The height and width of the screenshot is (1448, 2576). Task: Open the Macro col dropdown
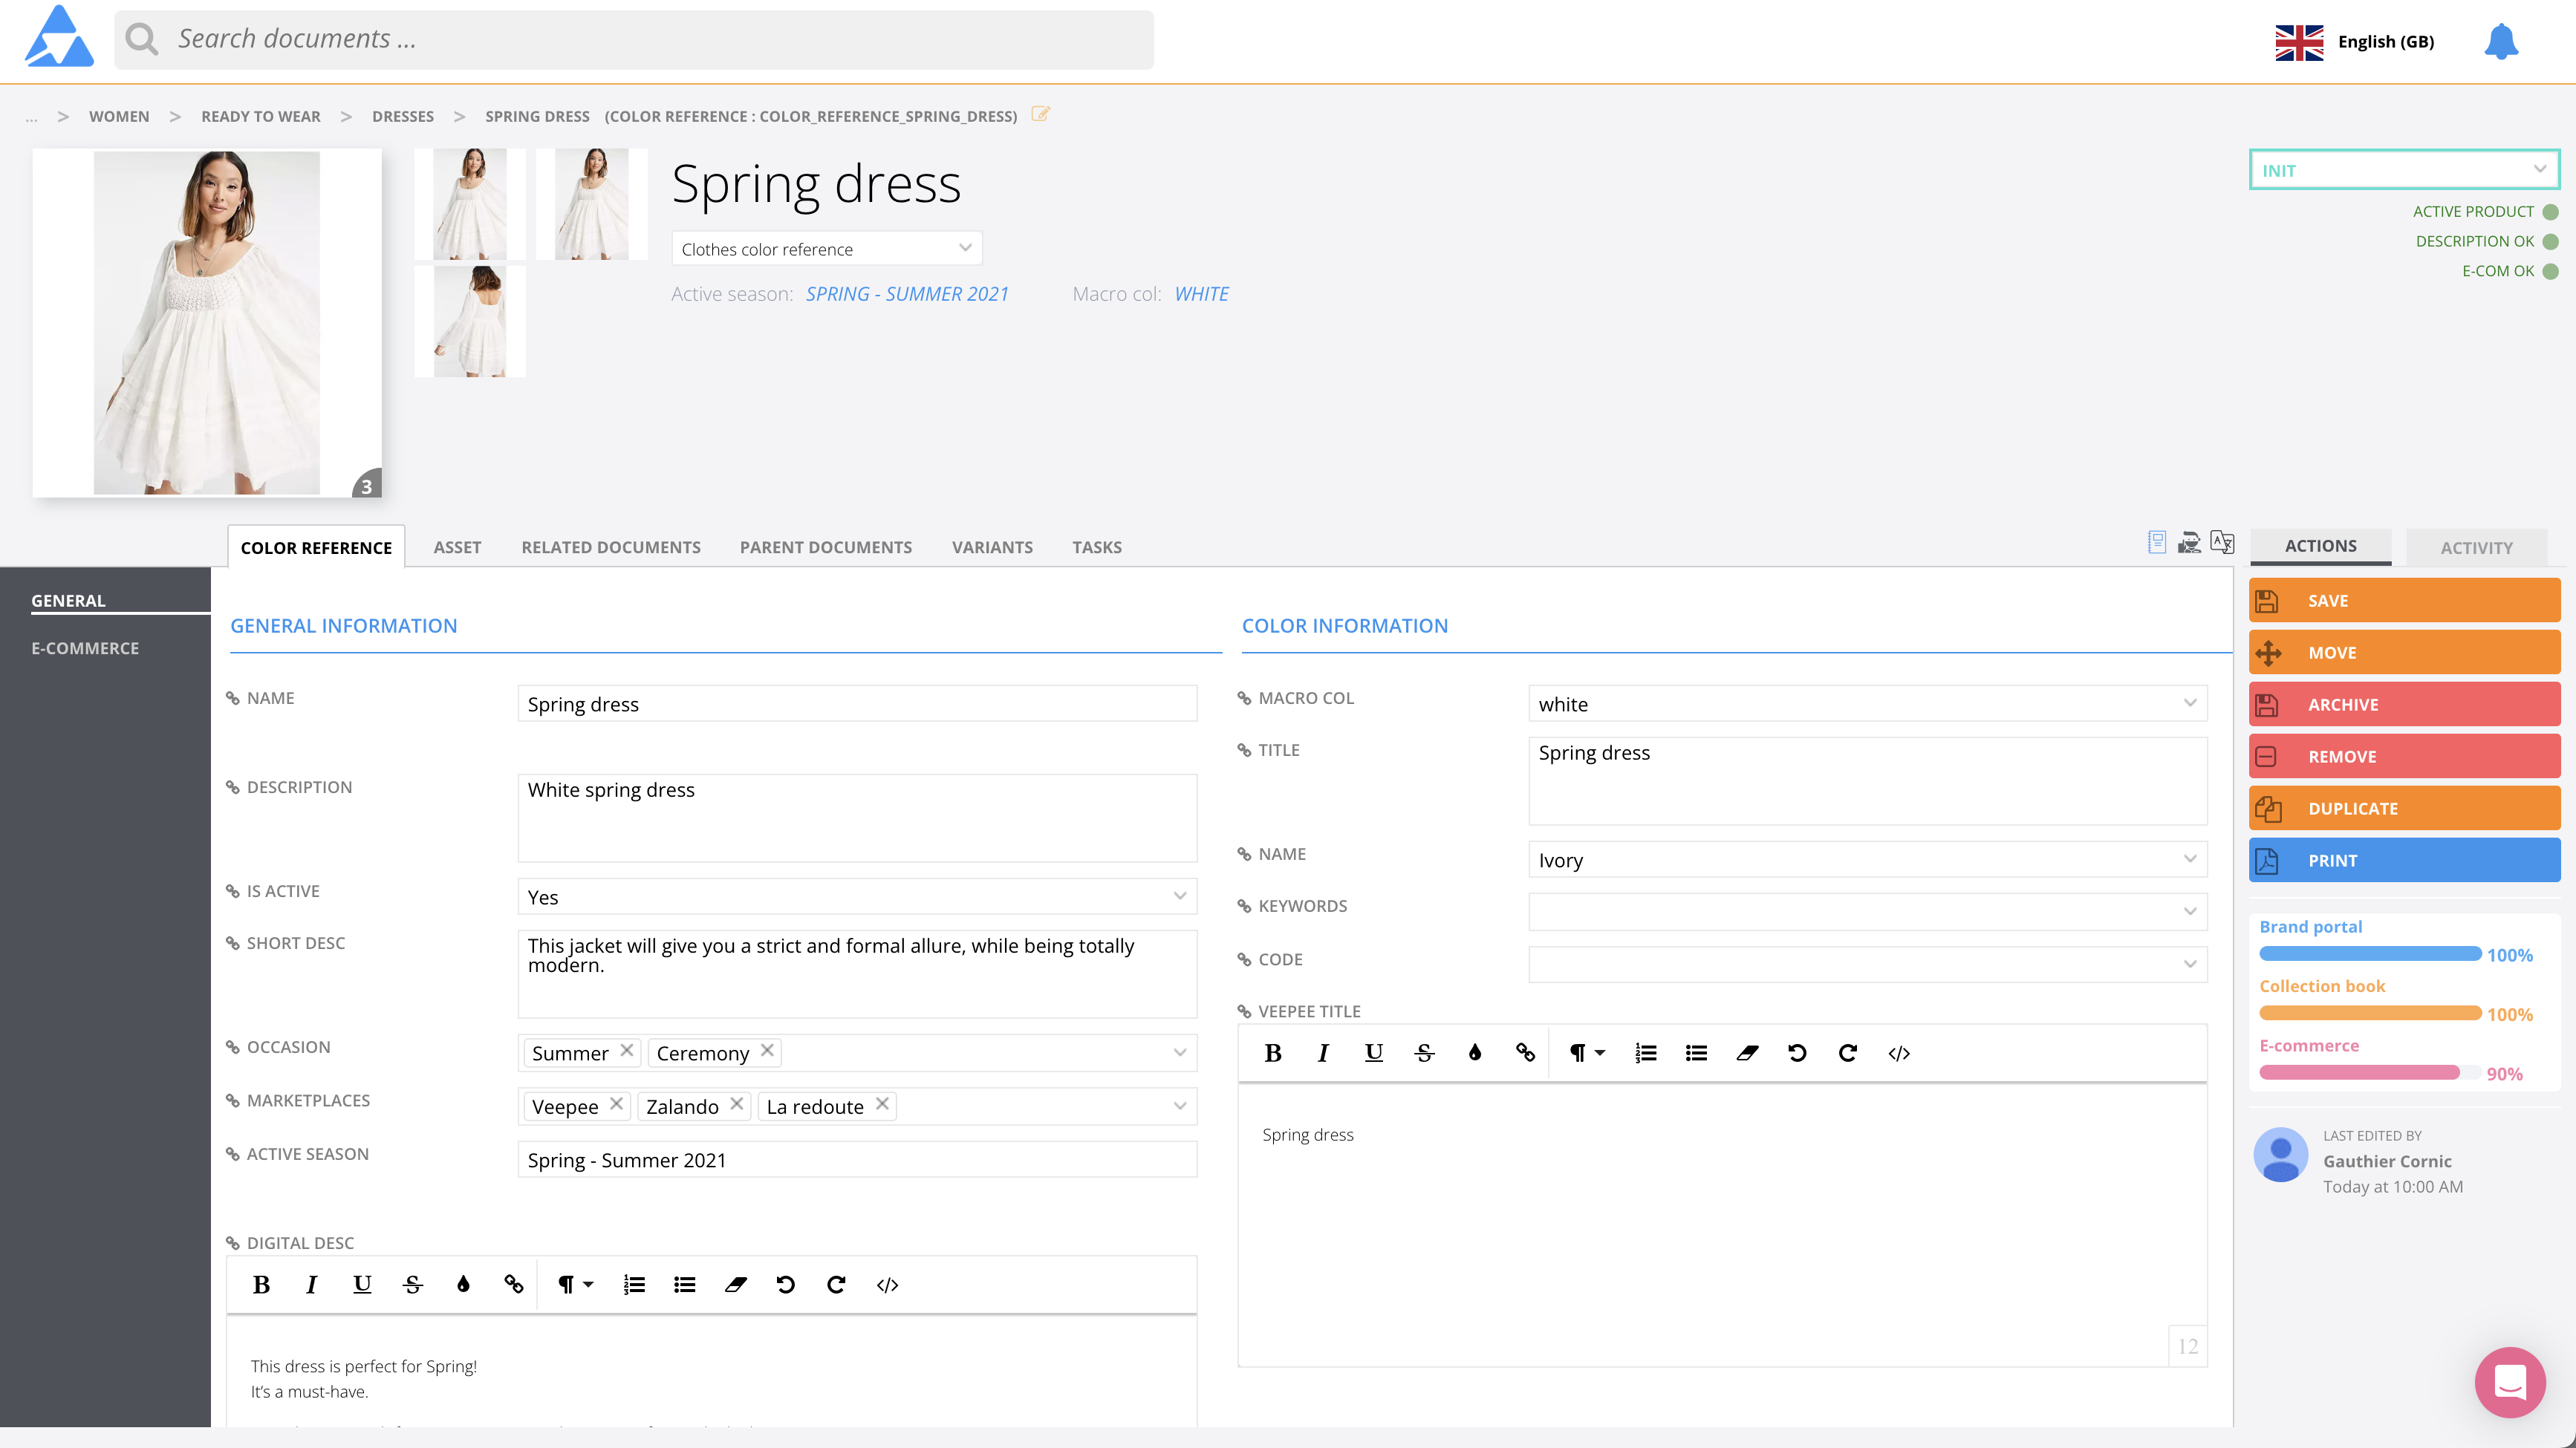(x=1867, y=703)
